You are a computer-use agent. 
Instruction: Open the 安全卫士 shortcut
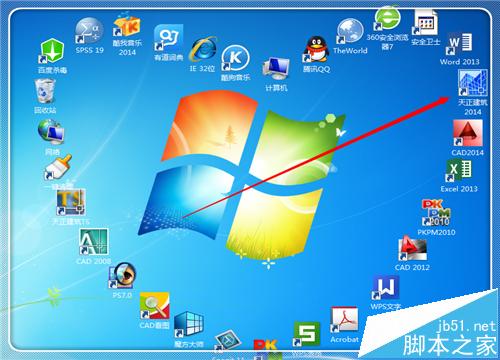425,22
